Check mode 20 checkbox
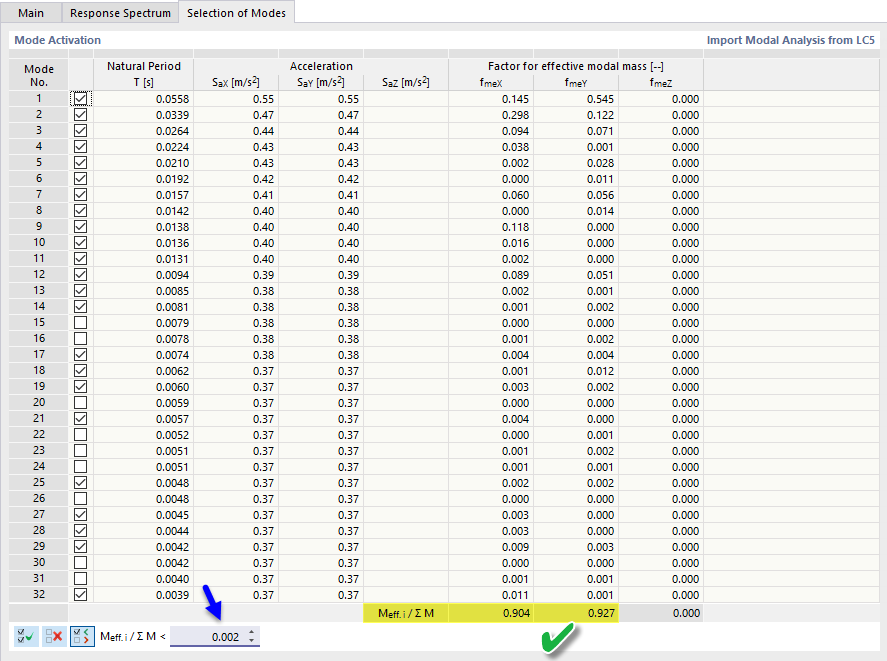887x661 pixels. (x=80, y=402)
